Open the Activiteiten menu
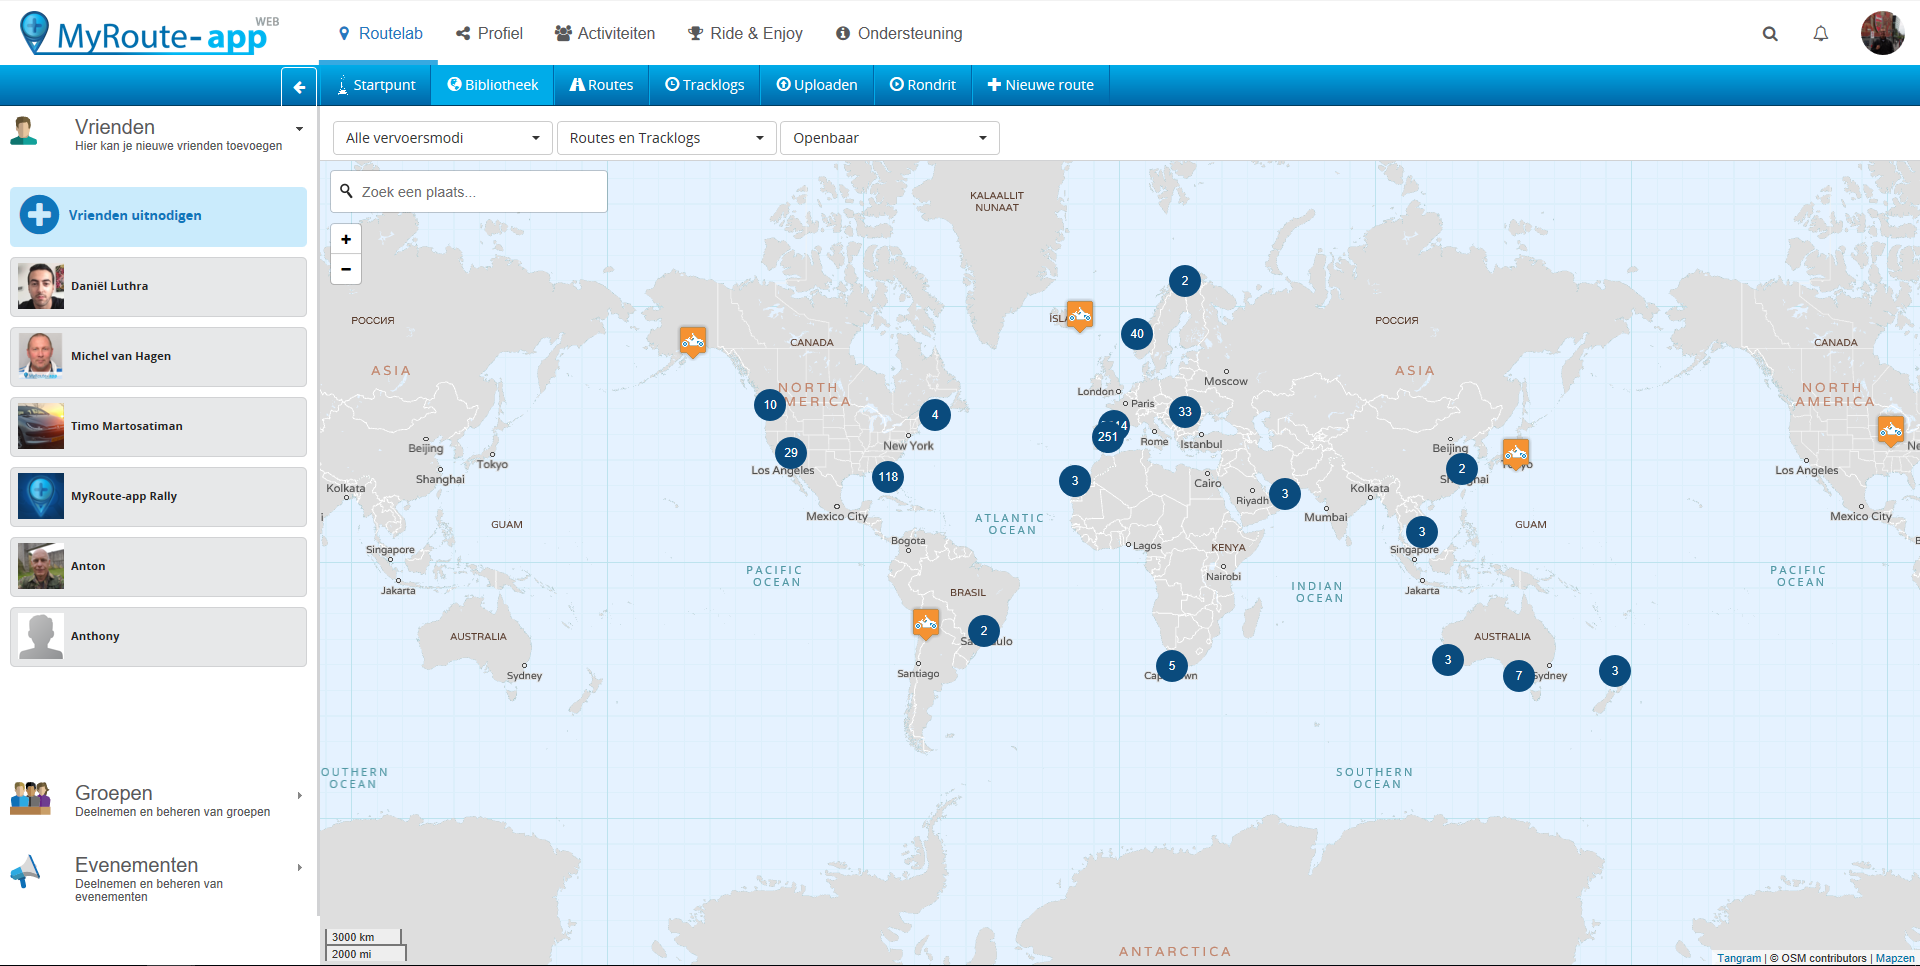 605,34
